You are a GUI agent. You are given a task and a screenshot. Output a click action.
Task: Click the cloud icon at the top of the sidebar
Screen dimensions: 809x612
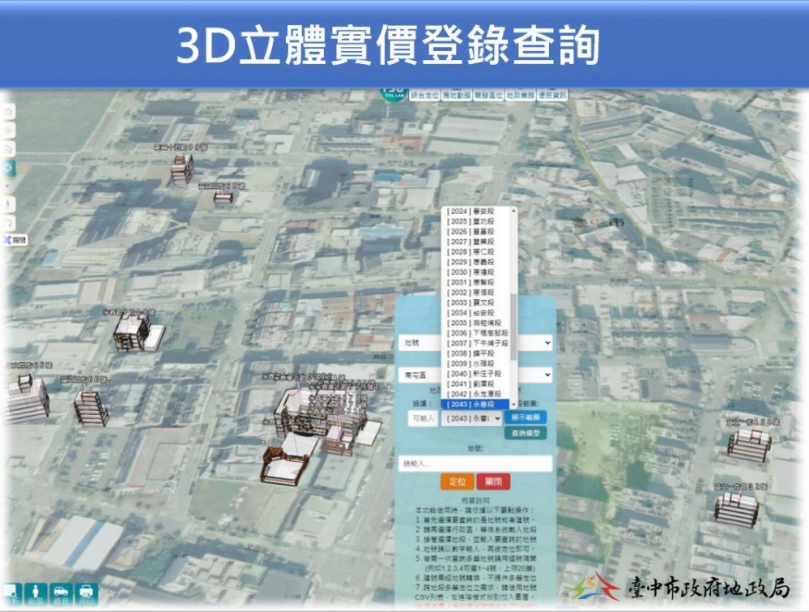pyautogui.click(x=10, y=110)
